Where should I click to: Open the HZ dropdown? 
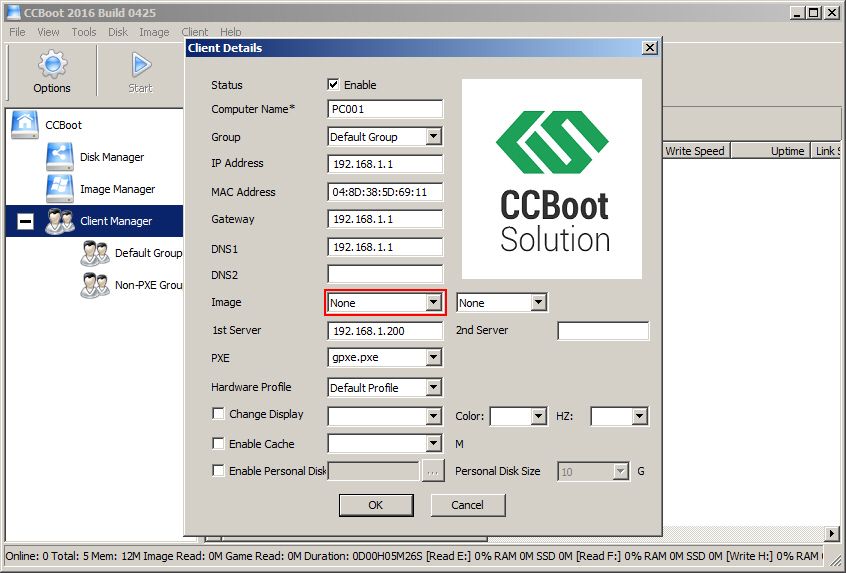(639, 416)
